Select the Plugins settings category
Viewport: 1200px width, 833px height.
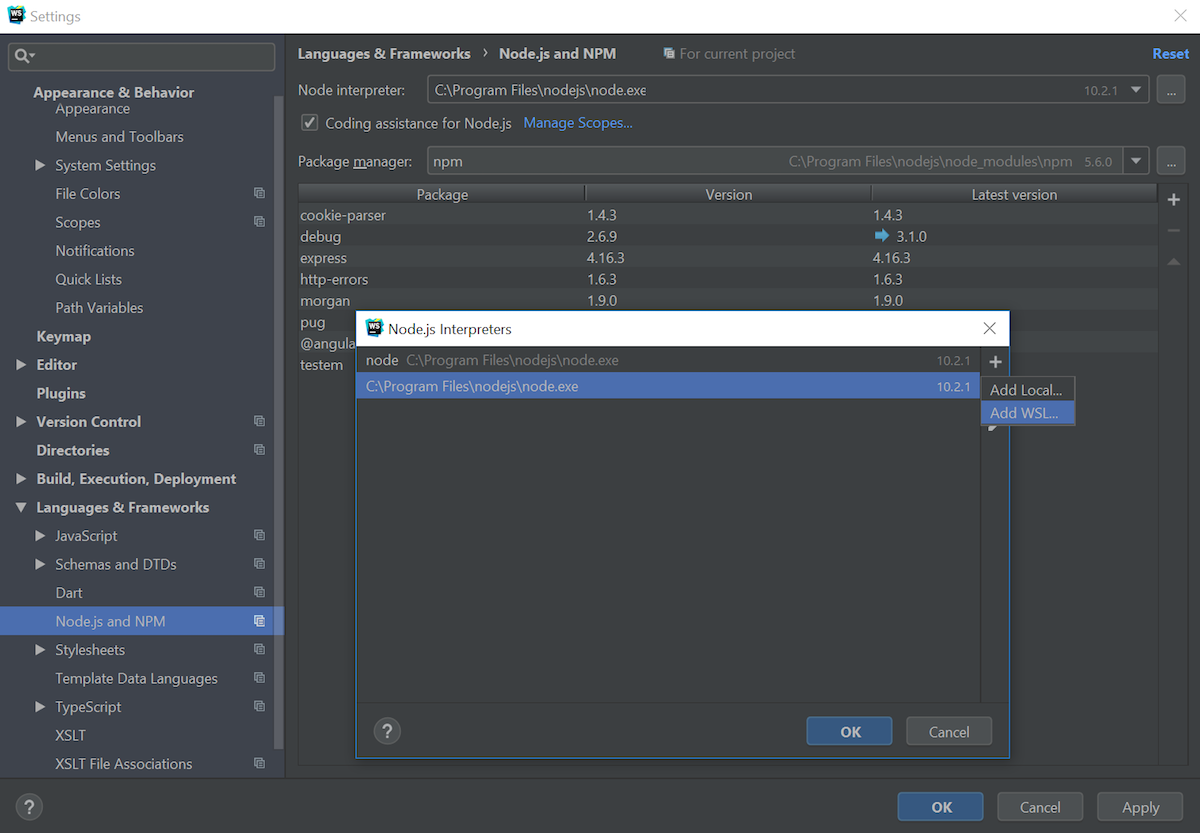point(61,393)
